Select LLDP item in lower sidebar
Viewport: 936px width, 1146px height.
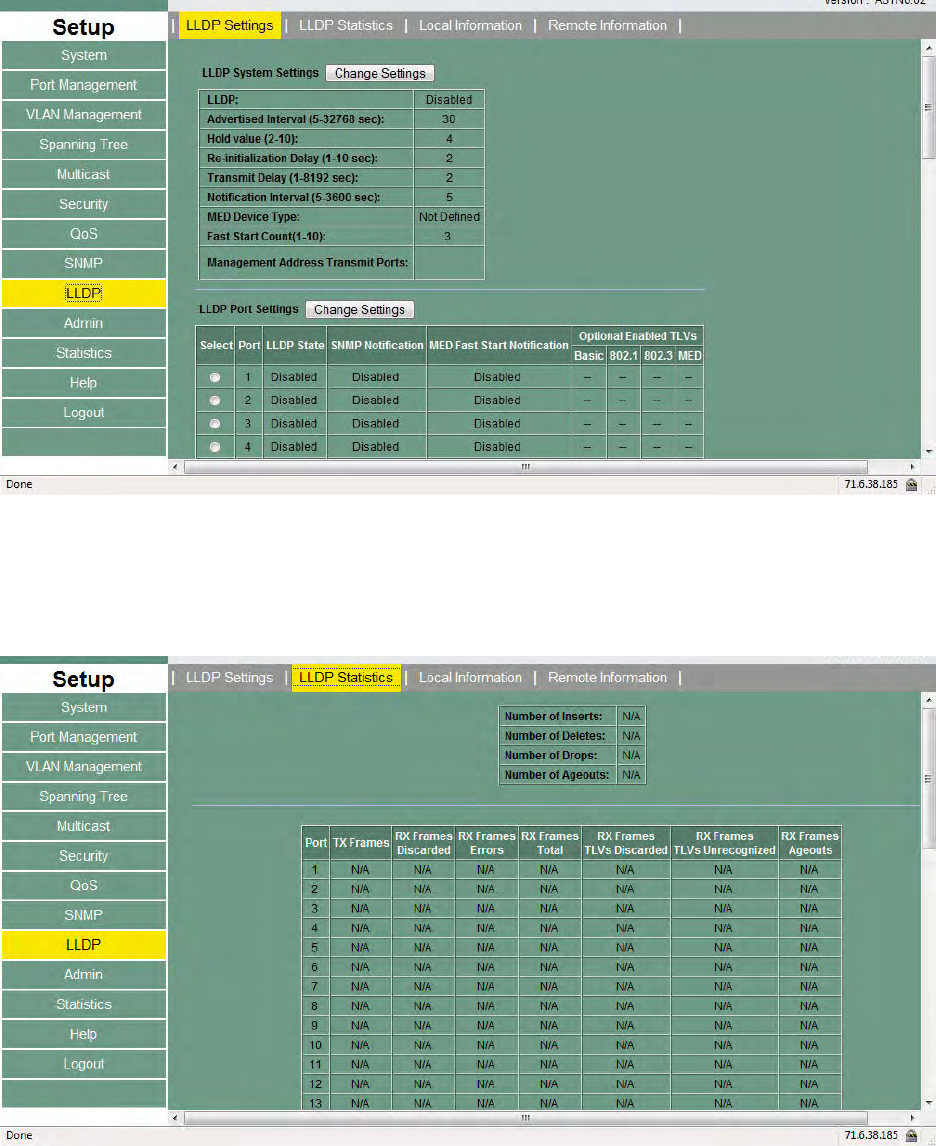(x=84, y=945)
